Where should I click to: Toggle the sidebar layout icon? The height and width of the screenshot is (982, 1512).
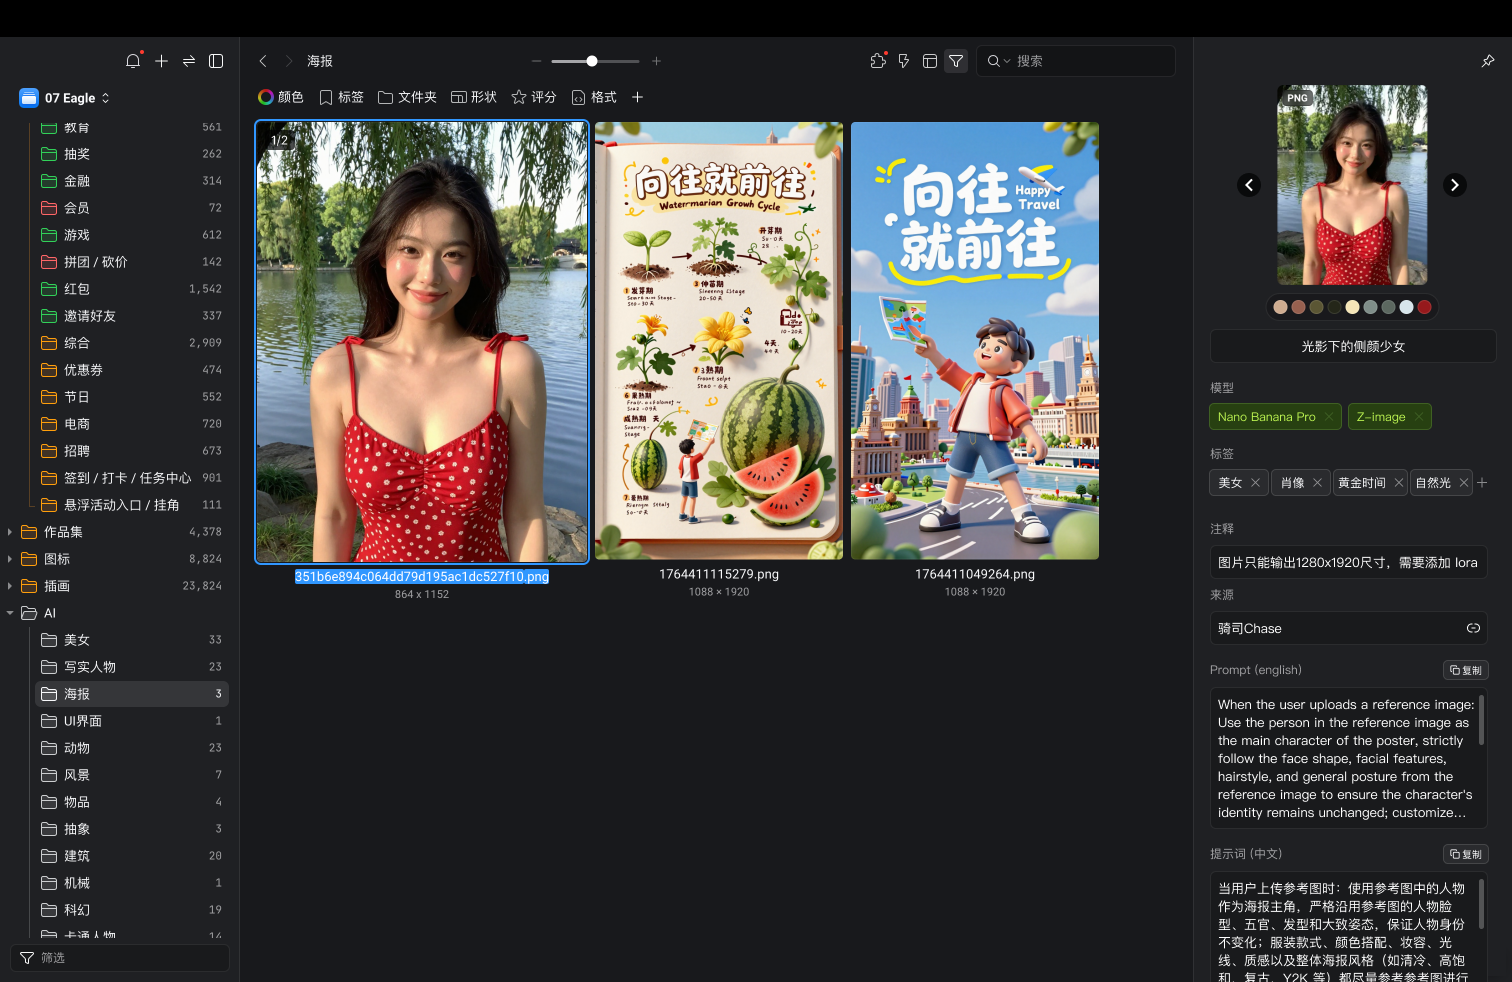(x=216, y=61)
